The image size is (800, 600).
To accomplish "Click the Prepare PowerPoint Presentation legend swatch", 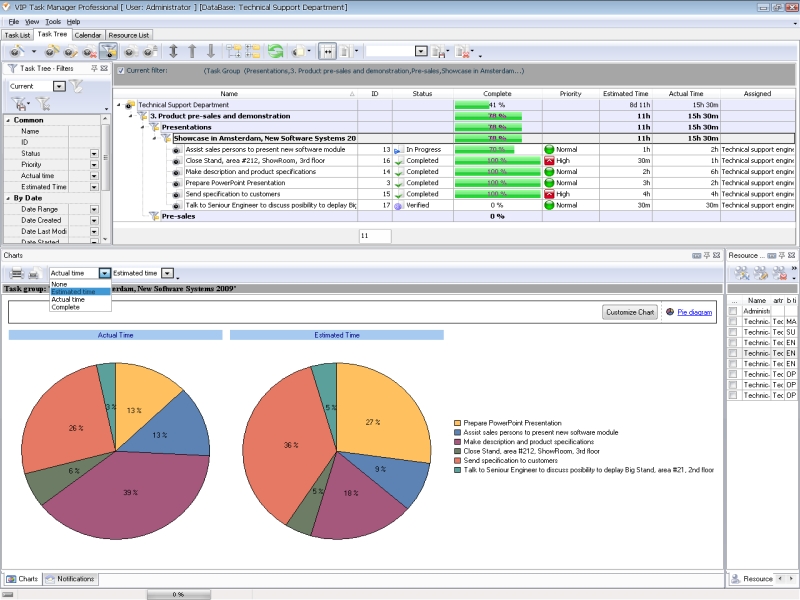I will (458, 423).
